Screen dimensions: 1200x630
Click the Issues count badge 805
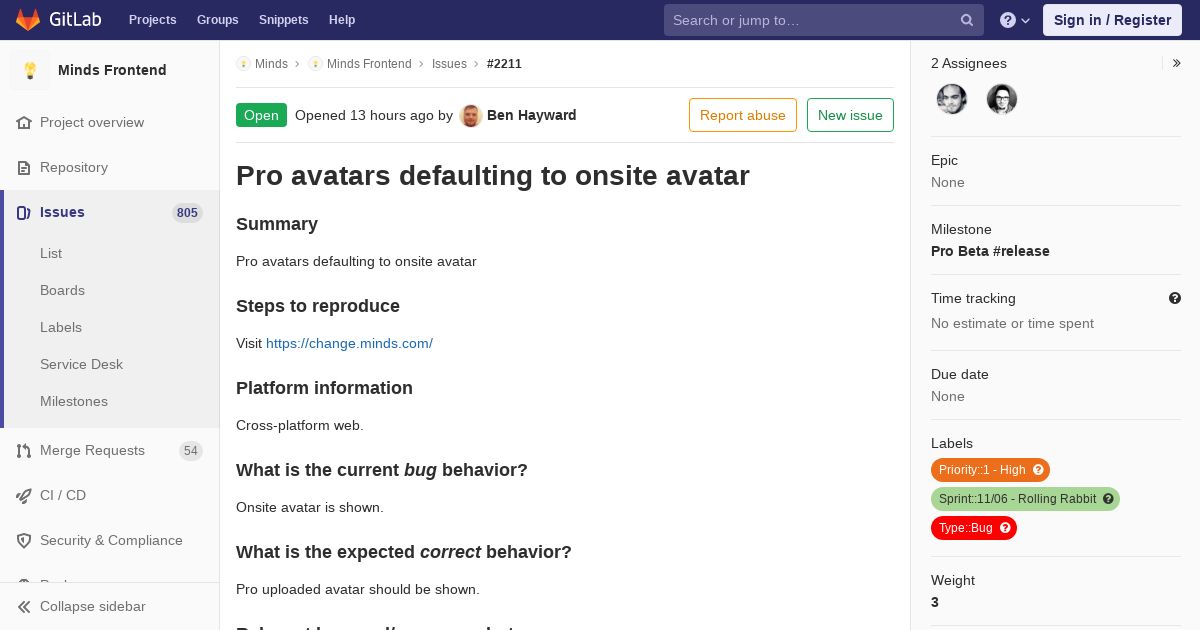(x=187, y=213)
